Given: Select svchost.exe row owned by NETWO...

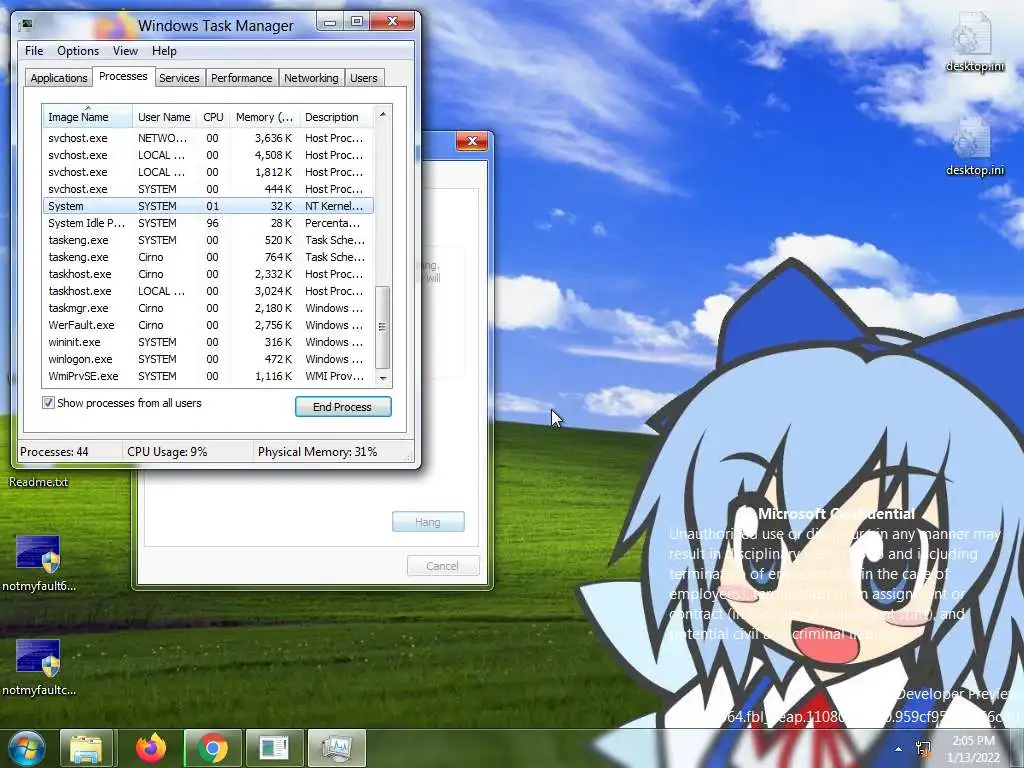Looking at the screenshot, I should [208, 138].
